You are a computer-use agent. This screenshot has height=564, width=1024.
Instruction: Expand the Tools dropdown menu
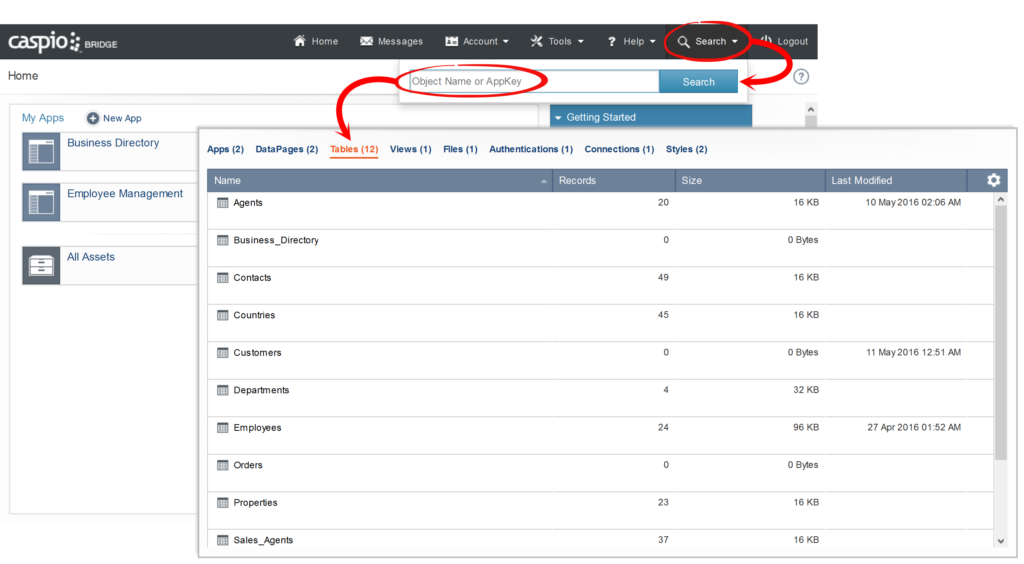pyautogui.click(x=557, y=42)
